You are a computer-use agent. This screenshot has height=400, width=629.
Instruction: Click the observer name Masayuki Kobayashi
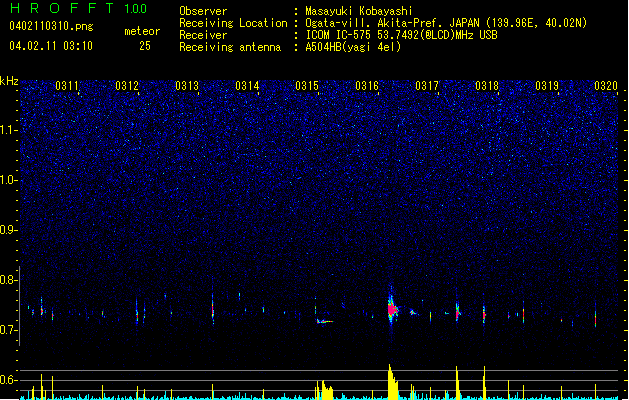point(359,11)
